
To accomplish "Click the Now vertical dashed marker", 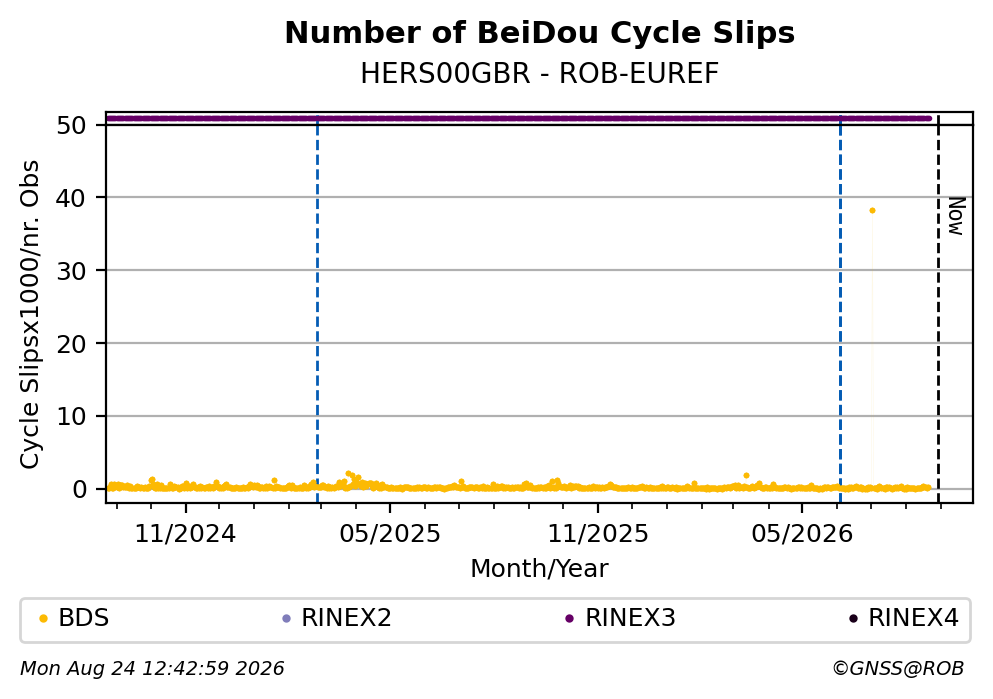I will point(938,308).
